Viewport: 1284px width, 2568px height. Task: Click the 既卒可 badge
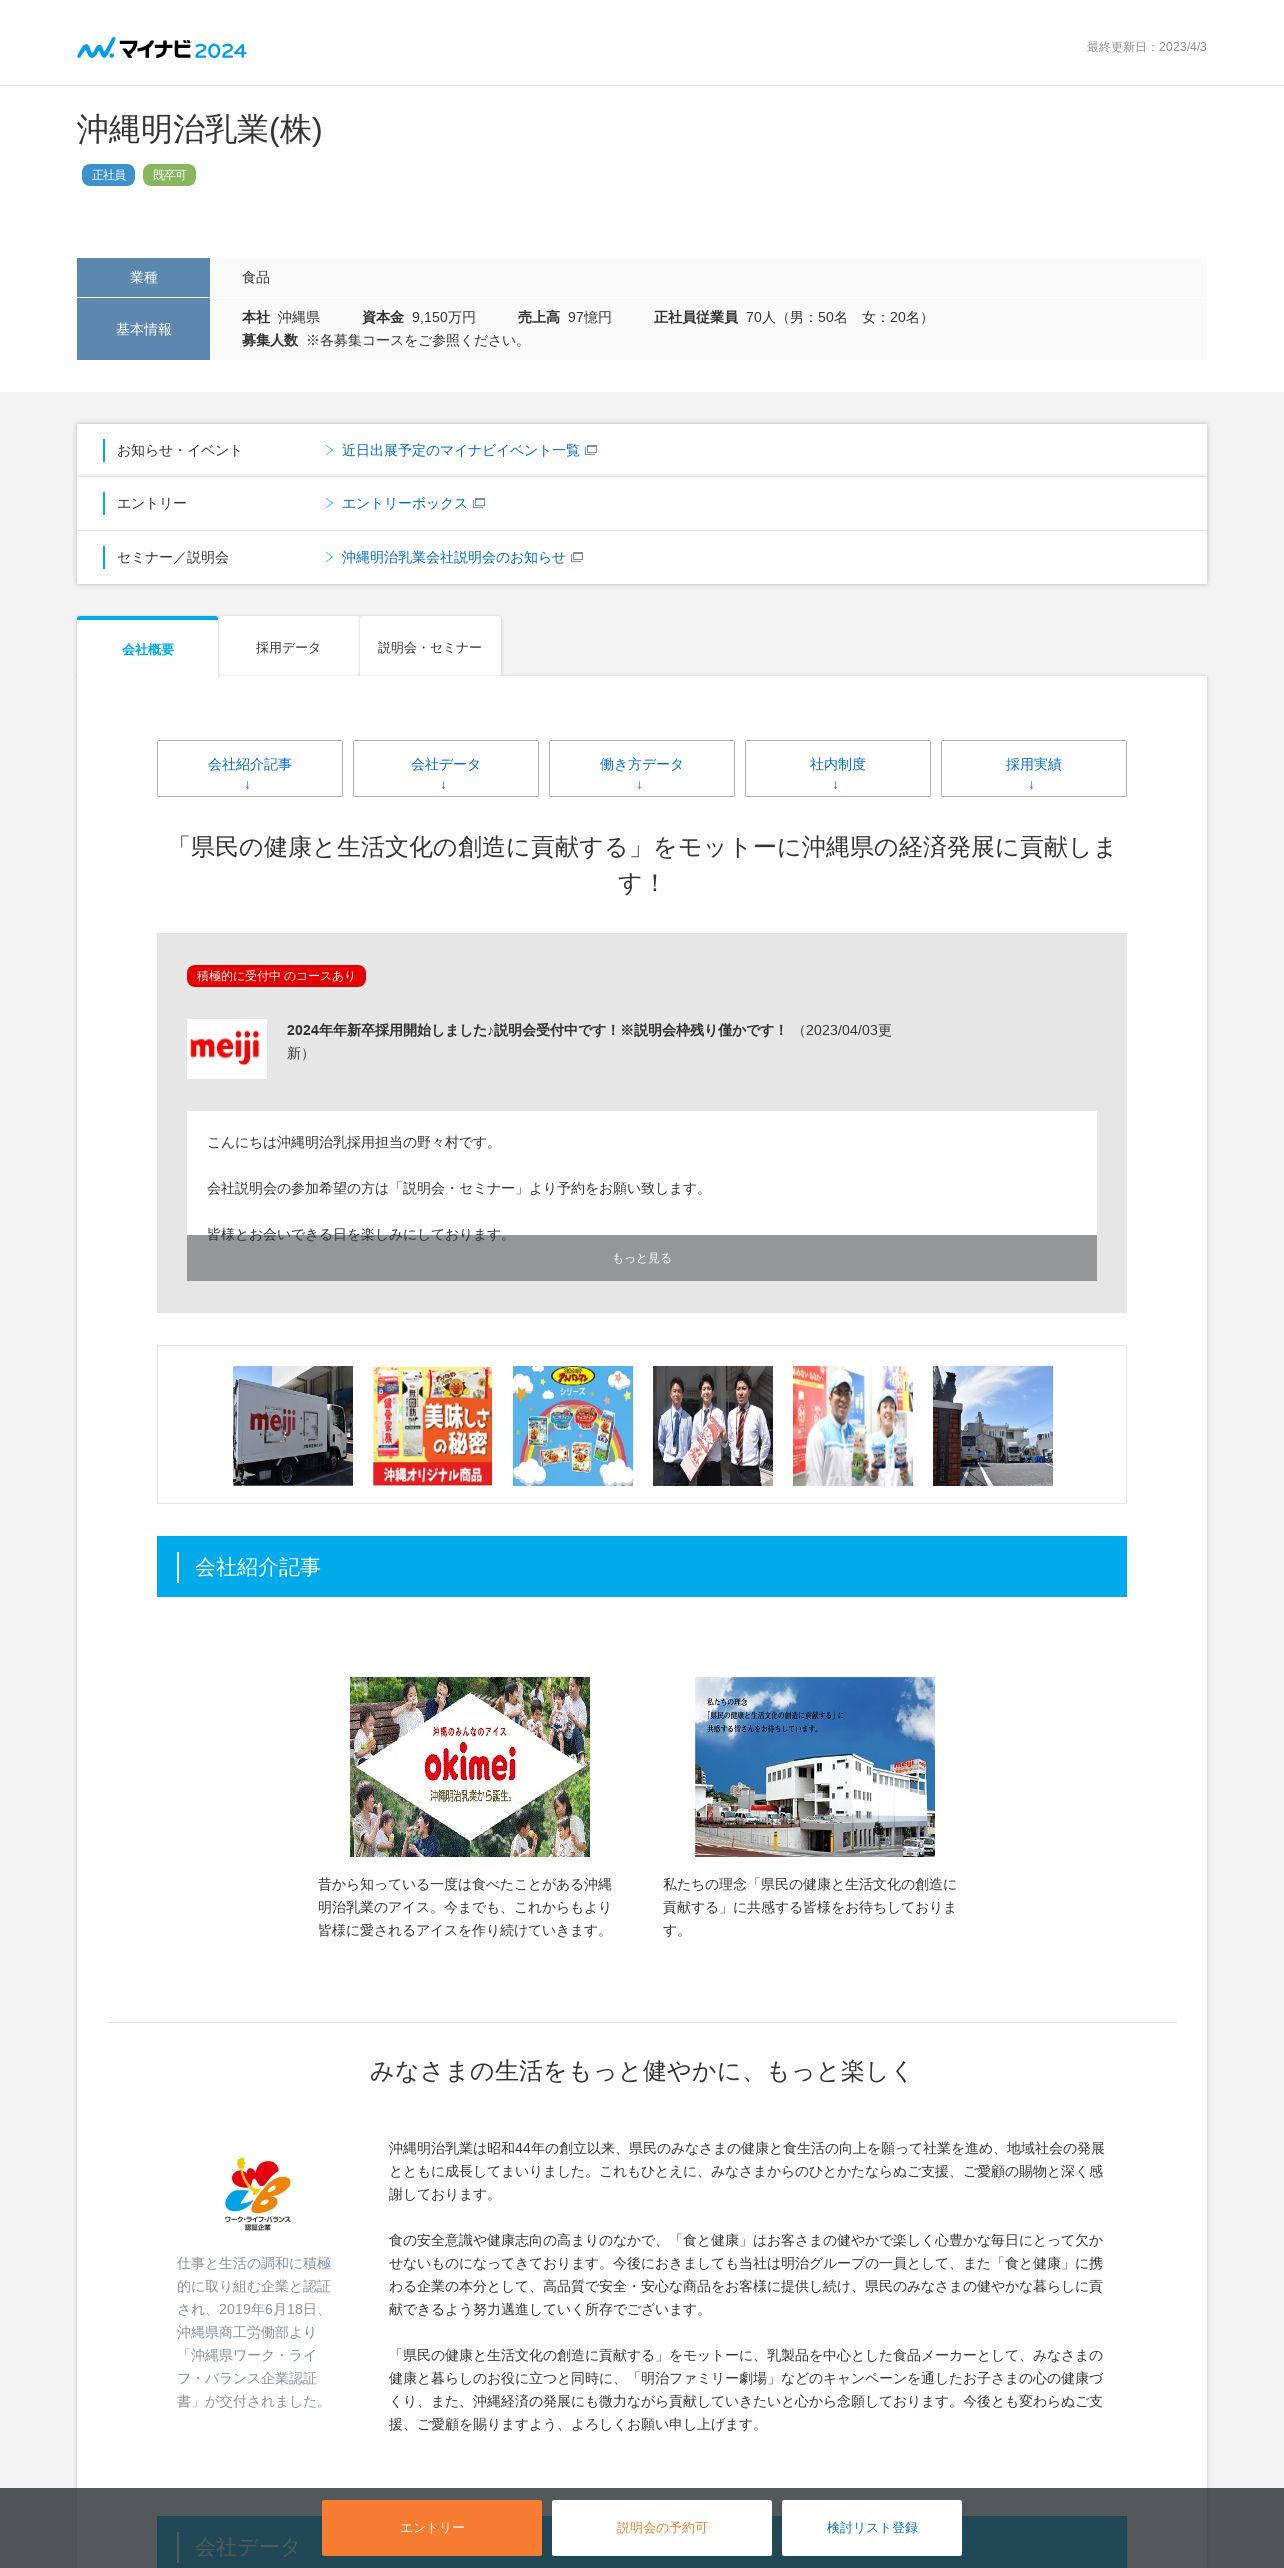tap(169, 175)
